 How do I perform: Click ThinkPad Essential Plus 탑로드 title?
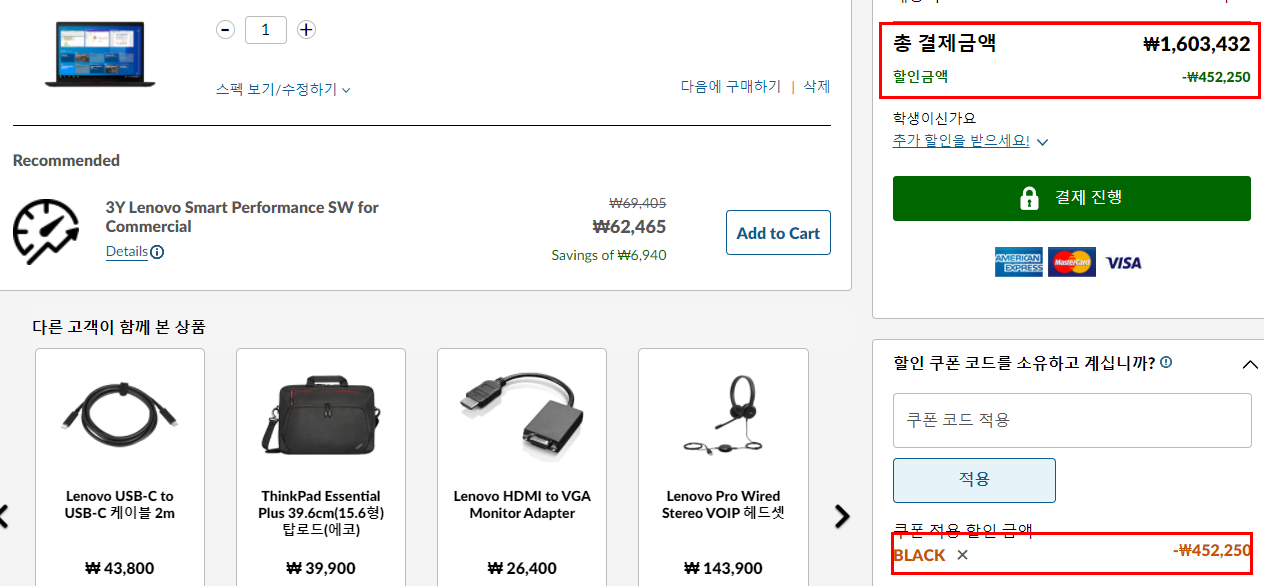[x=321, y=513]
